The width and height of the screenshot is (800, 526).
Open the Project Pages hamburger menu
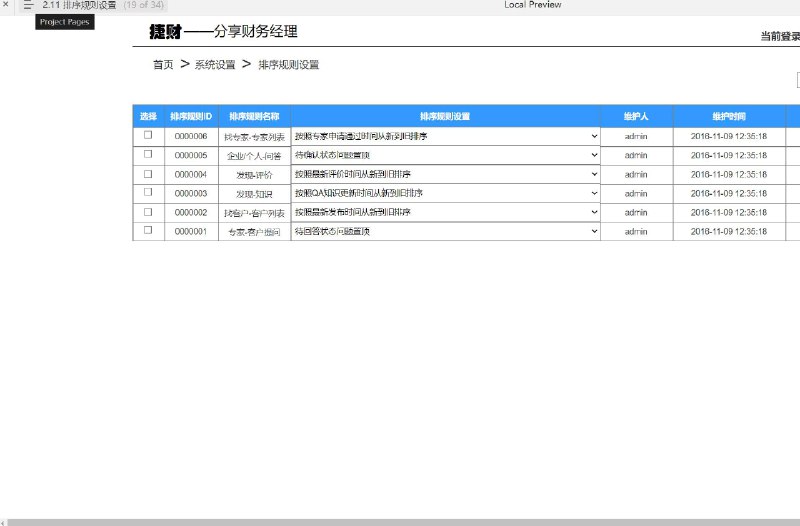point(28,5)
